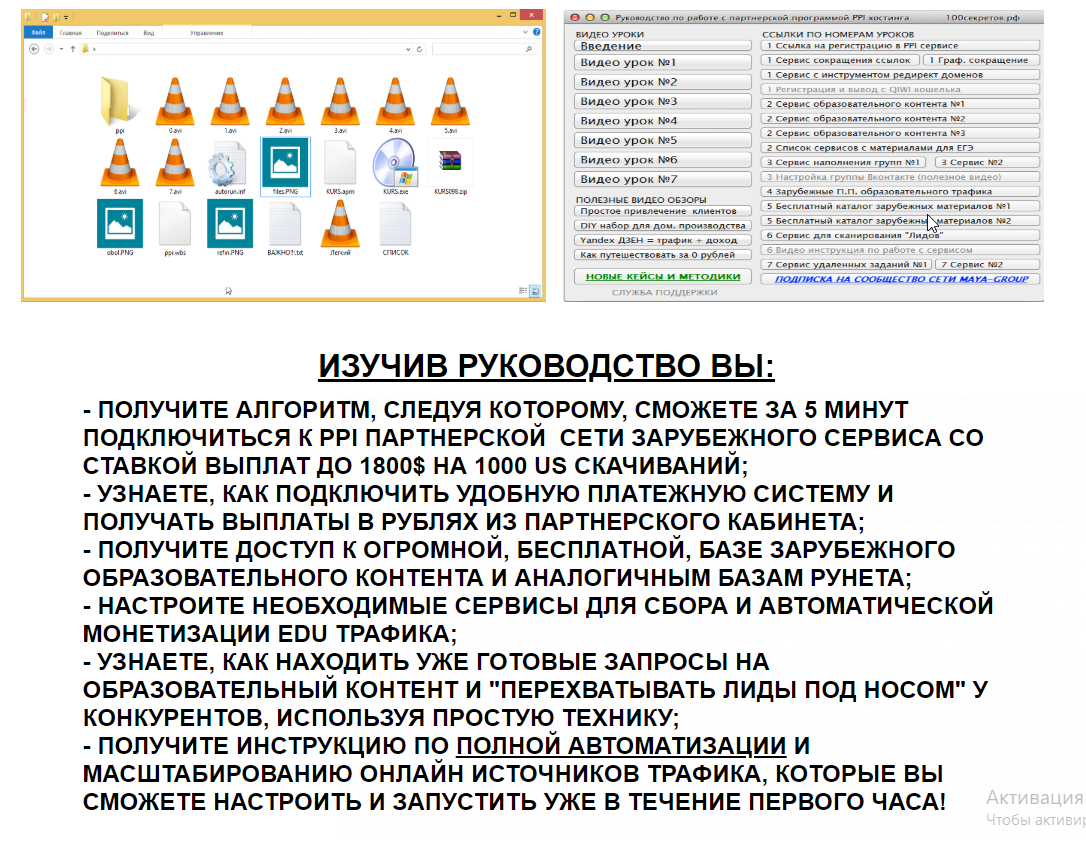The width and height of the screenshot is (1086, 843).
Task: Select the KURS098.zip archive icon
Action: [x=449, y=163]
